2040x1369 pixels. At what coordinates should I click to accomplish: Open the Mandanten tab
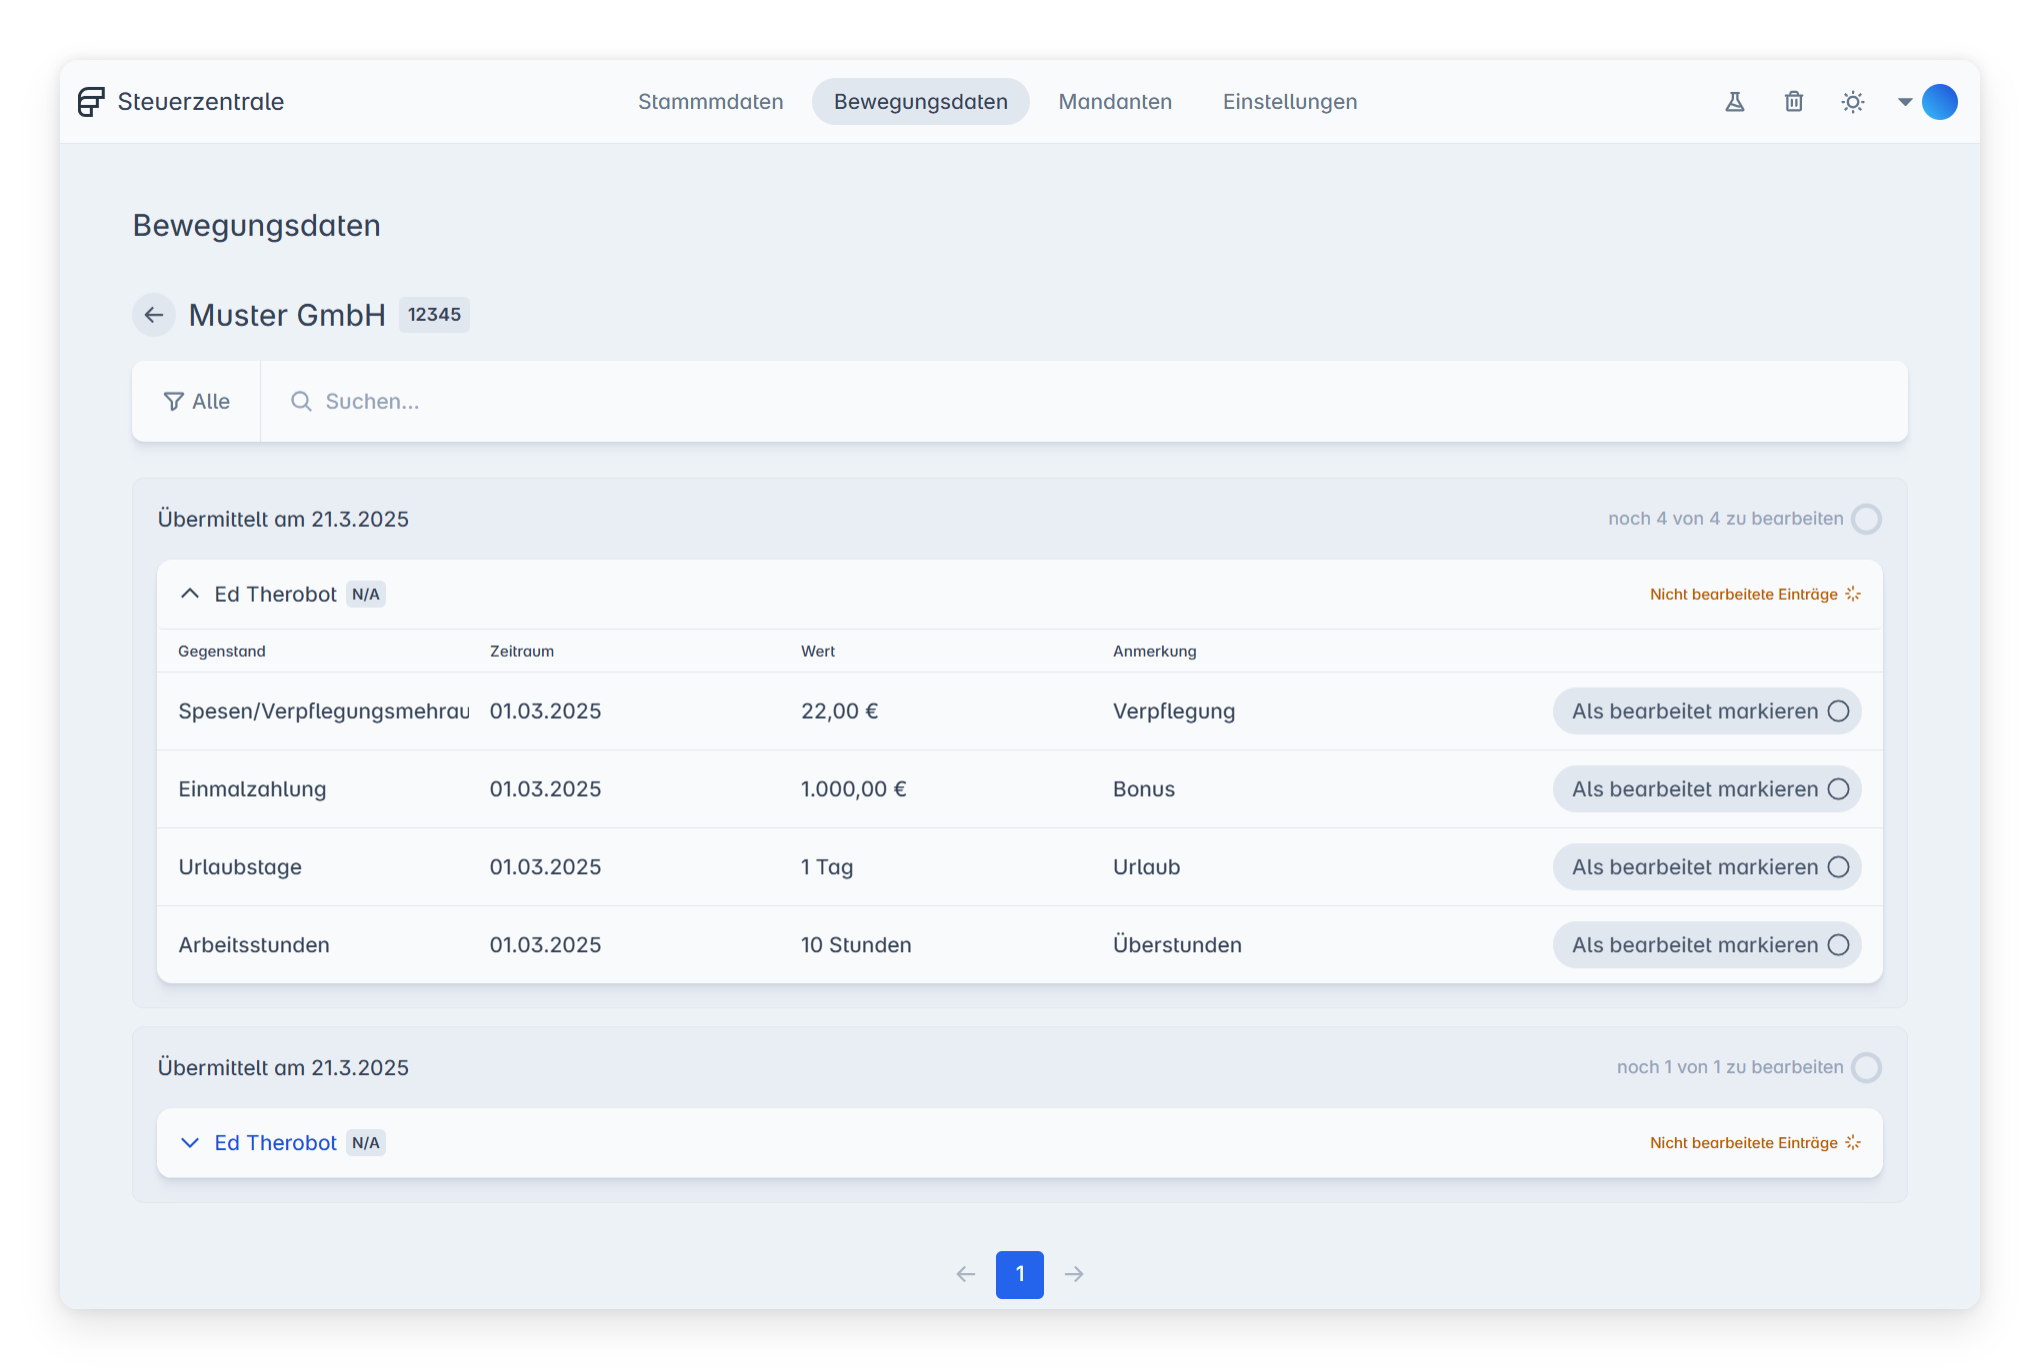click(x=1115, y=102)
